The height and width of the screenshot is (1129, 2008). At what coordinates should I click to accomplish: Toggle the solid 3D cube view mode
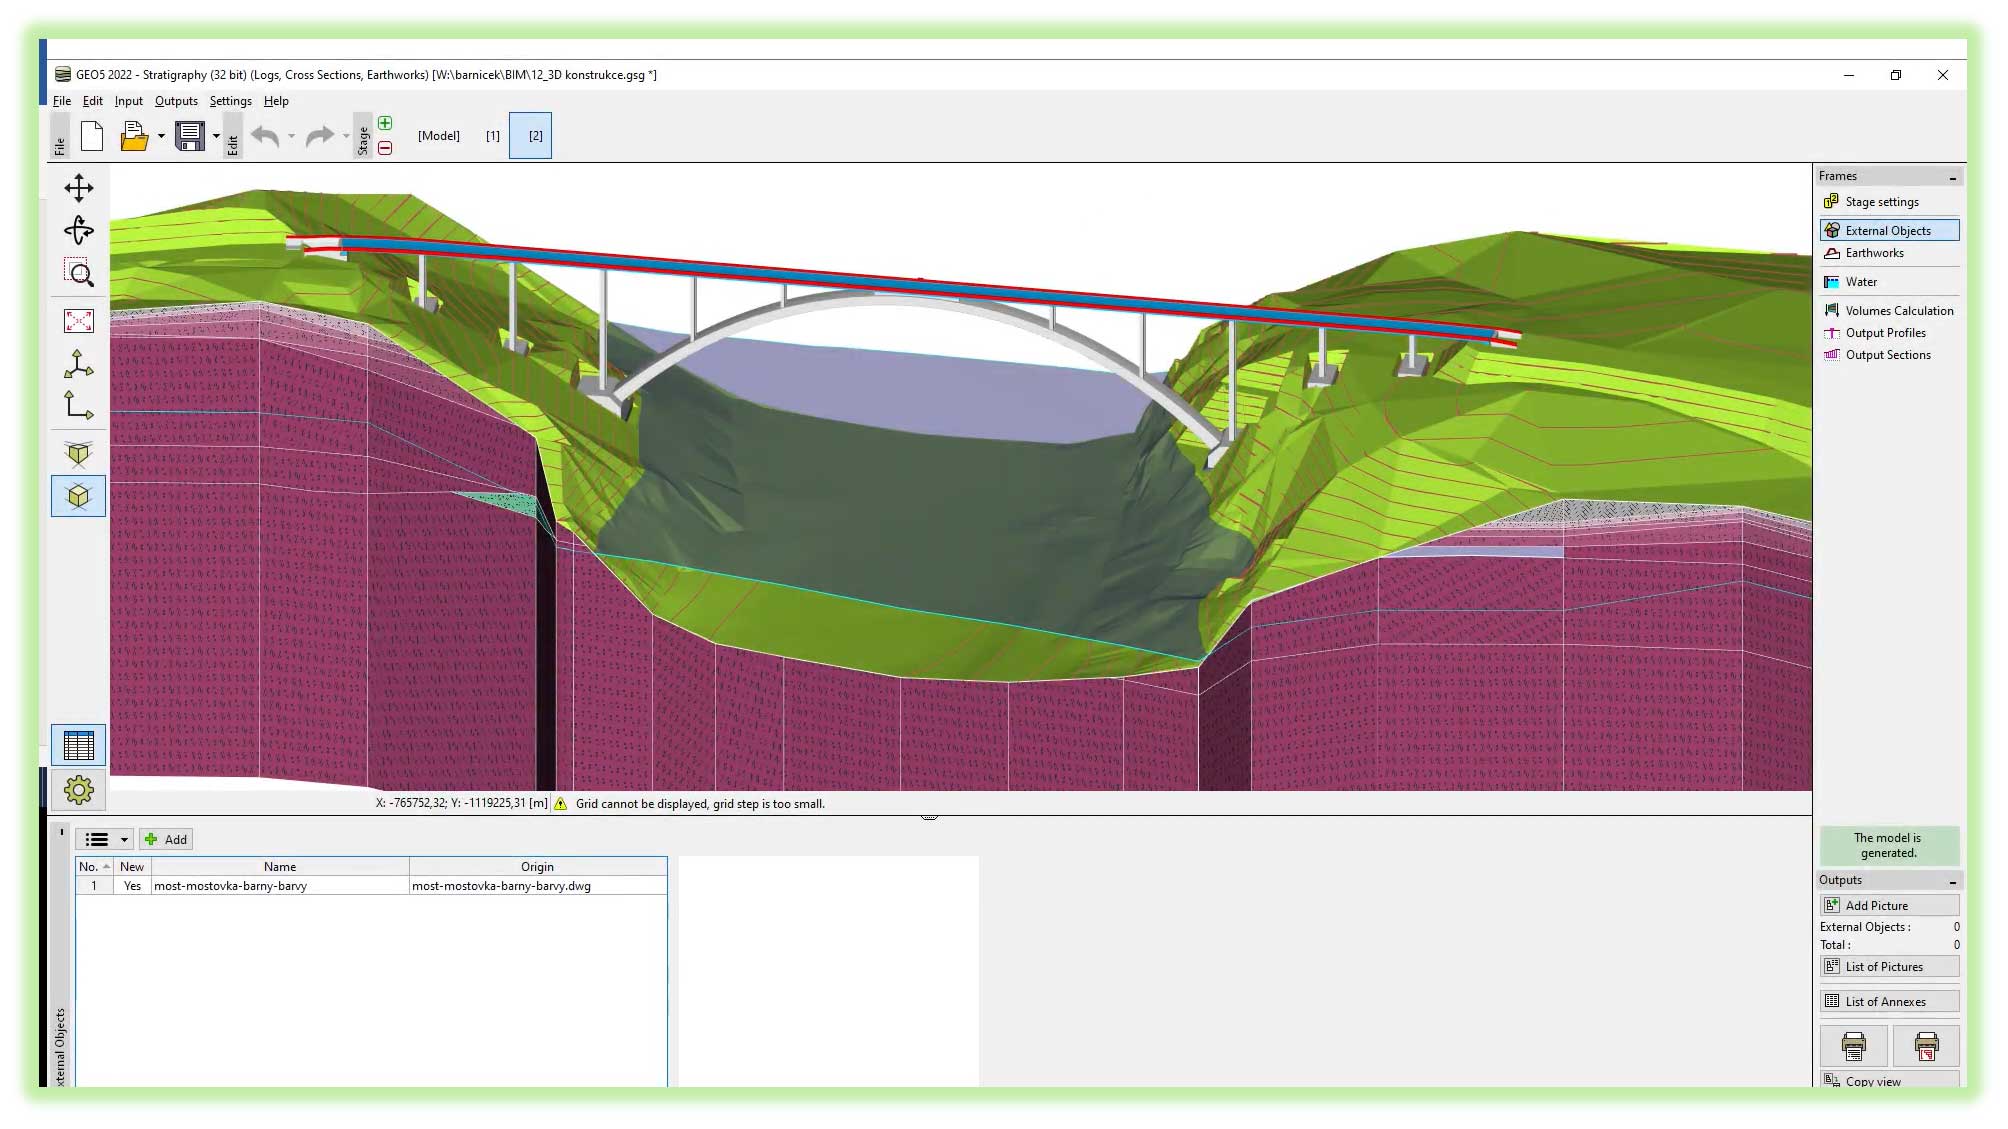click(x=79, y=497)
